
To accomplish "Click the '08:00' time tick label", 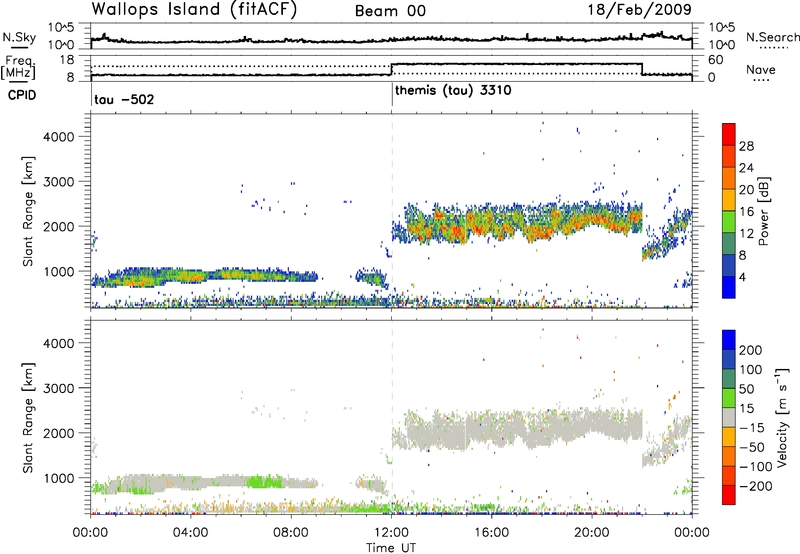I will pos(291,533).
